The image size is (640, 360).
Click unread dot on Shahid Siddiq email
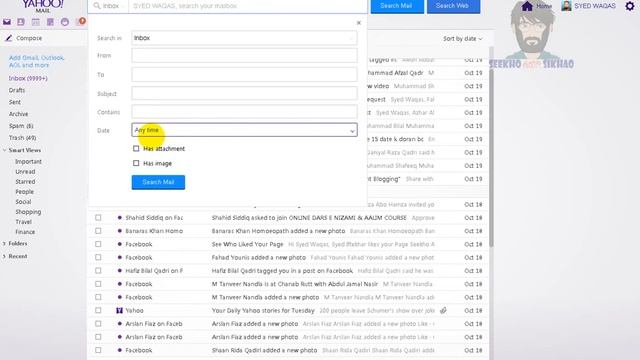[x=120, y=218]
